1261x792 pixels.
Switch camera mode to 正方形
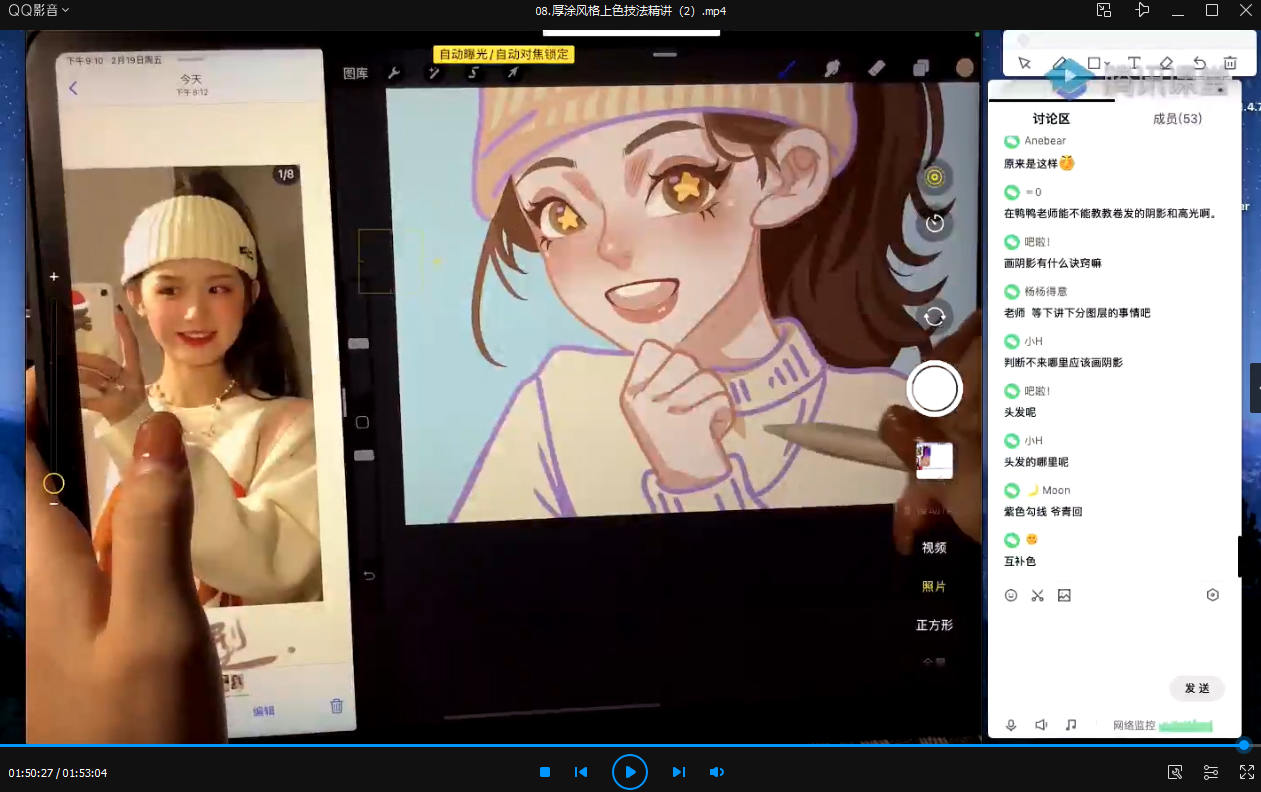pyautogui.click(x=934, y=625)
